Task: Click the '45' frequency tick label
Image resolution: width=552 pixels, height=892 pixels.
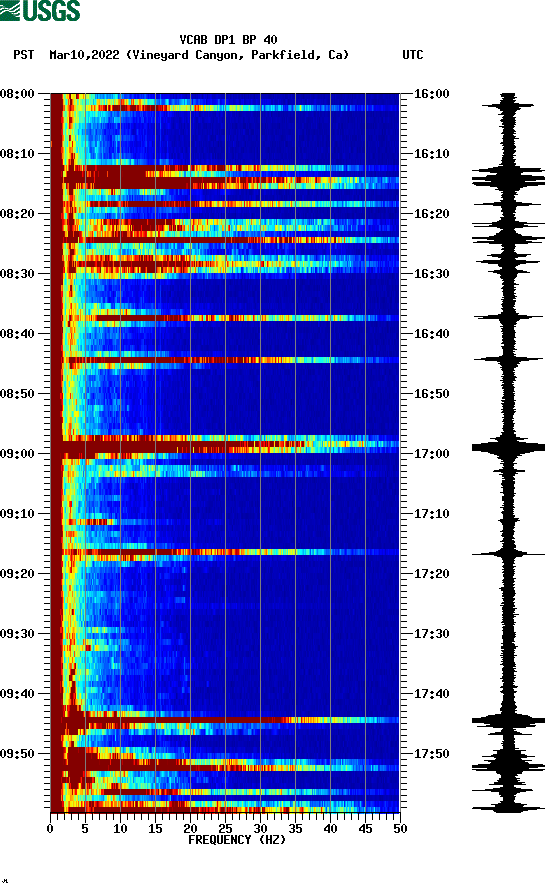Action: [x=365, y=829]
